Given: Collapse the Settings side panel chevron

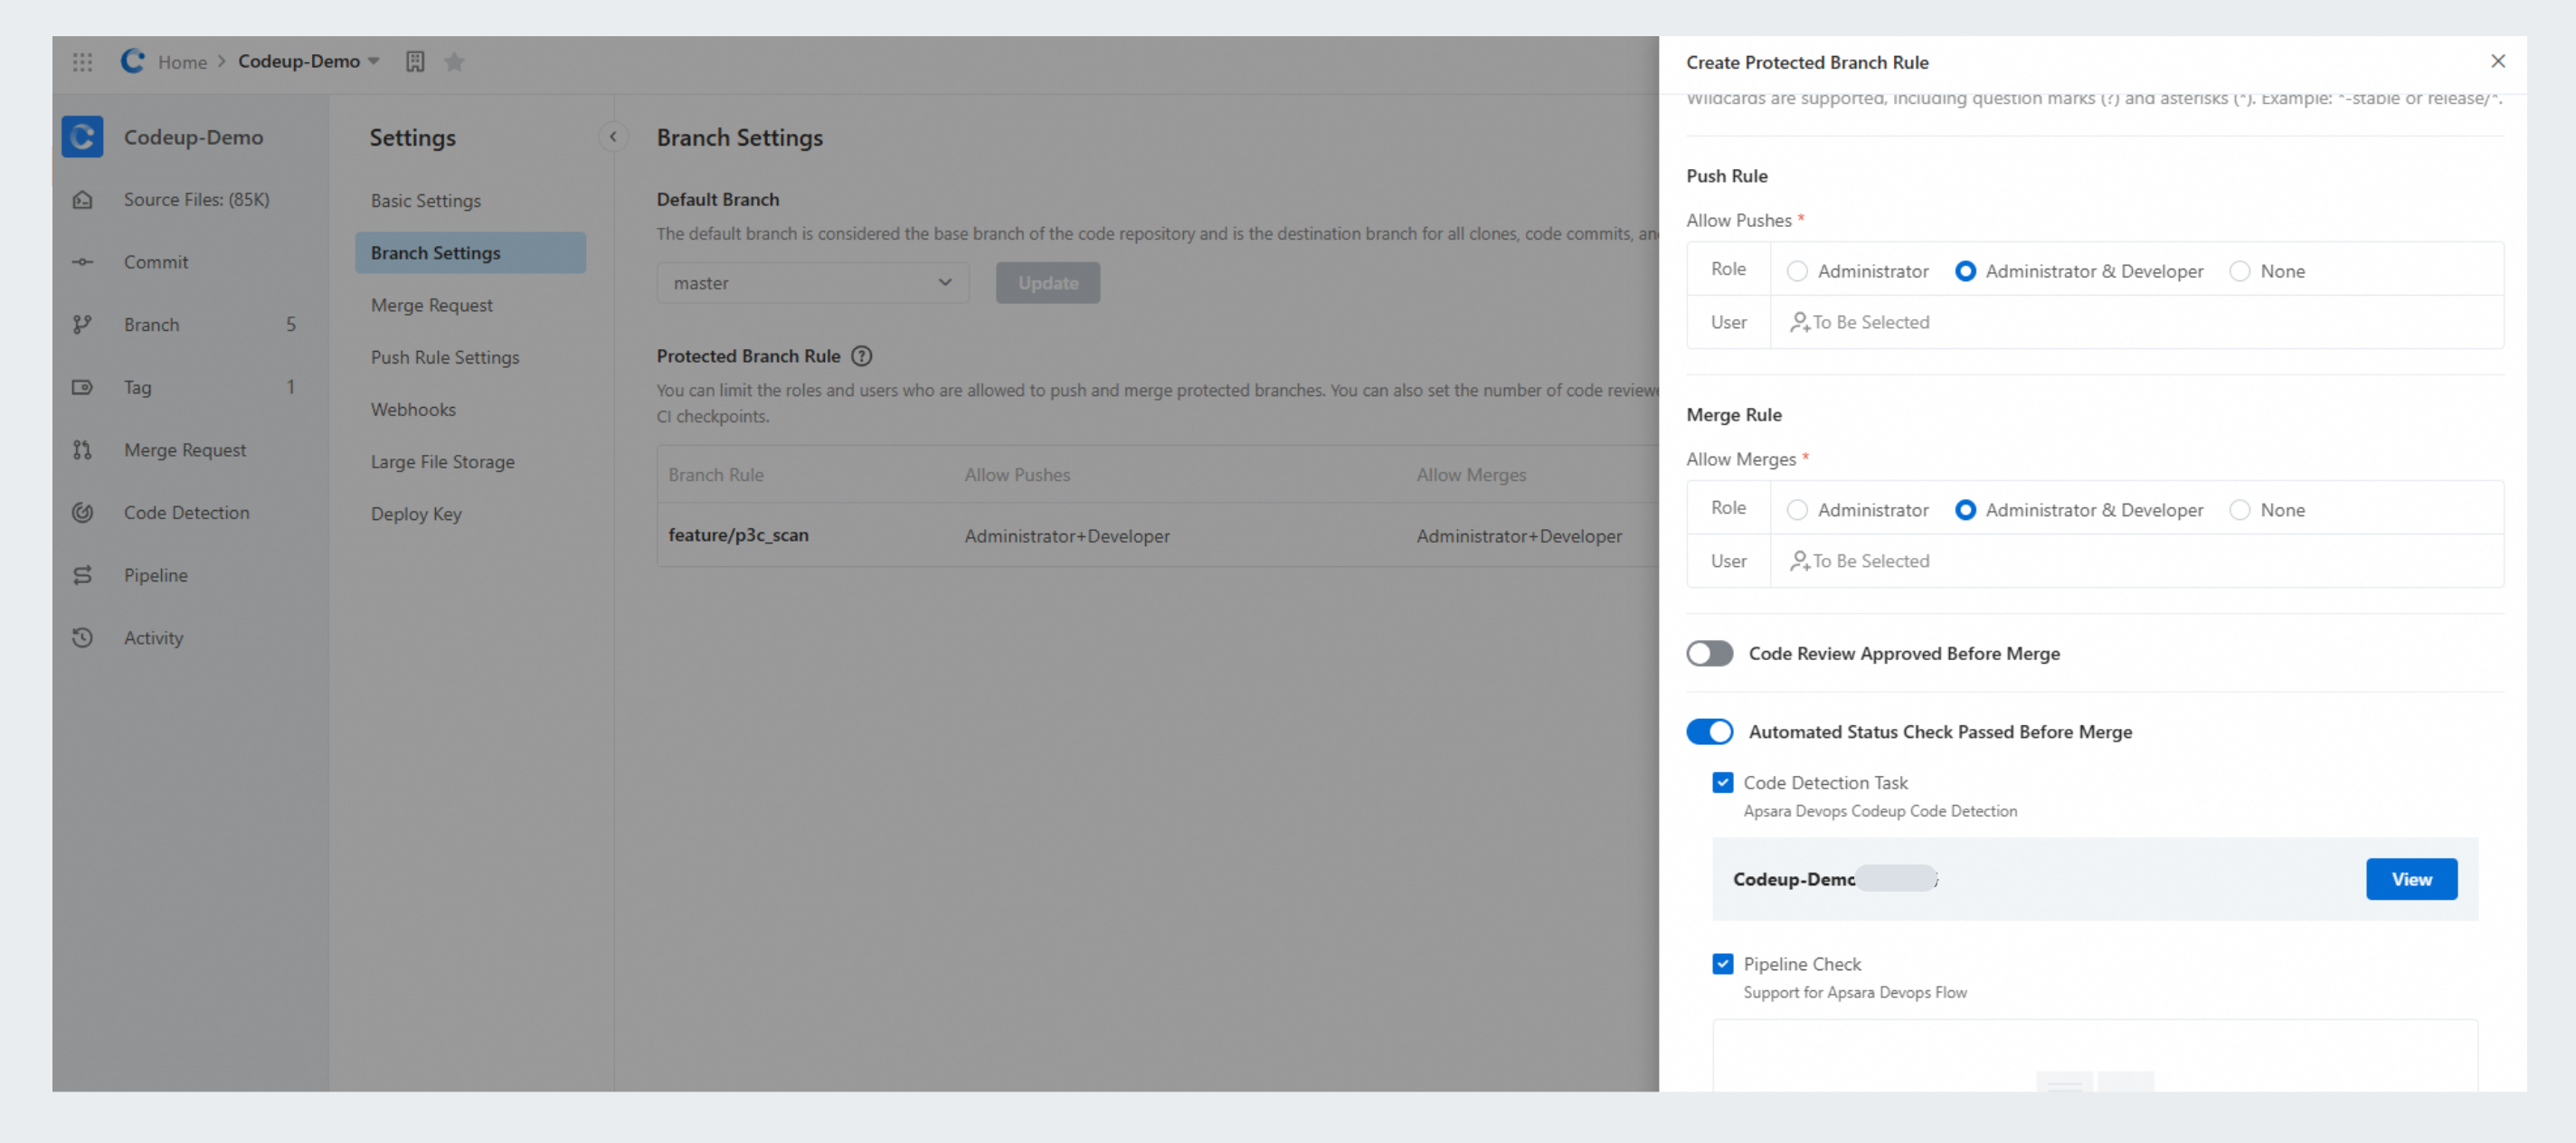Looking at the screenshot, I should 613,137.
